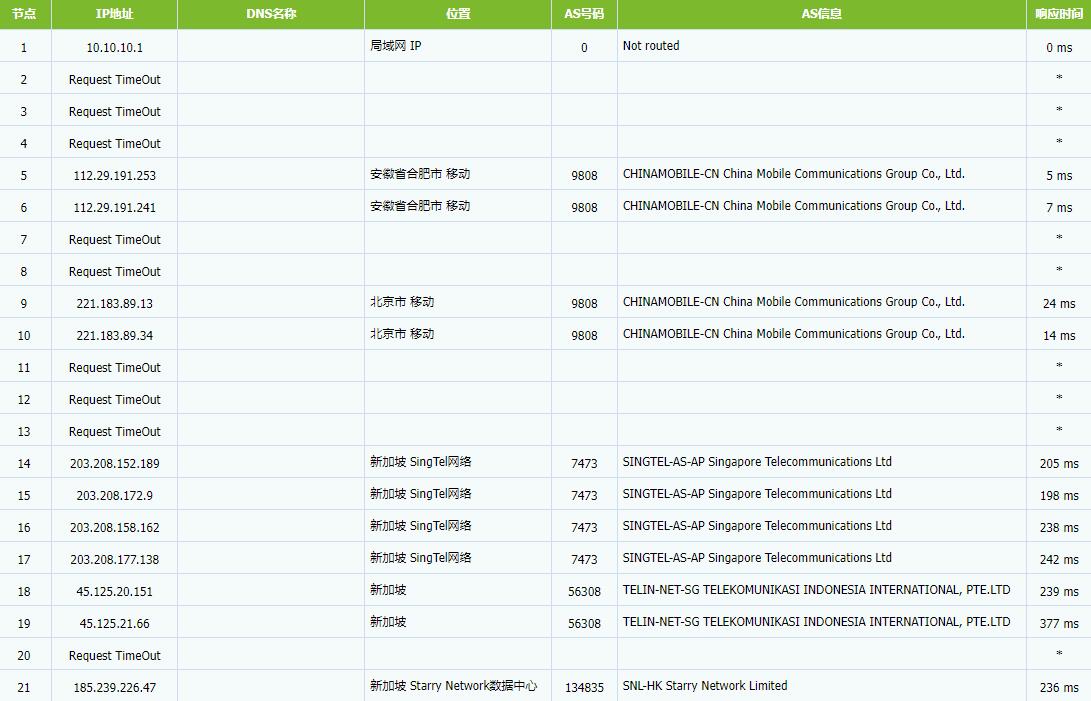Click AS number 56308 in row 19
Viewport: 1091px width, 701px height.
pyautogui.click(x=584, y=624)
